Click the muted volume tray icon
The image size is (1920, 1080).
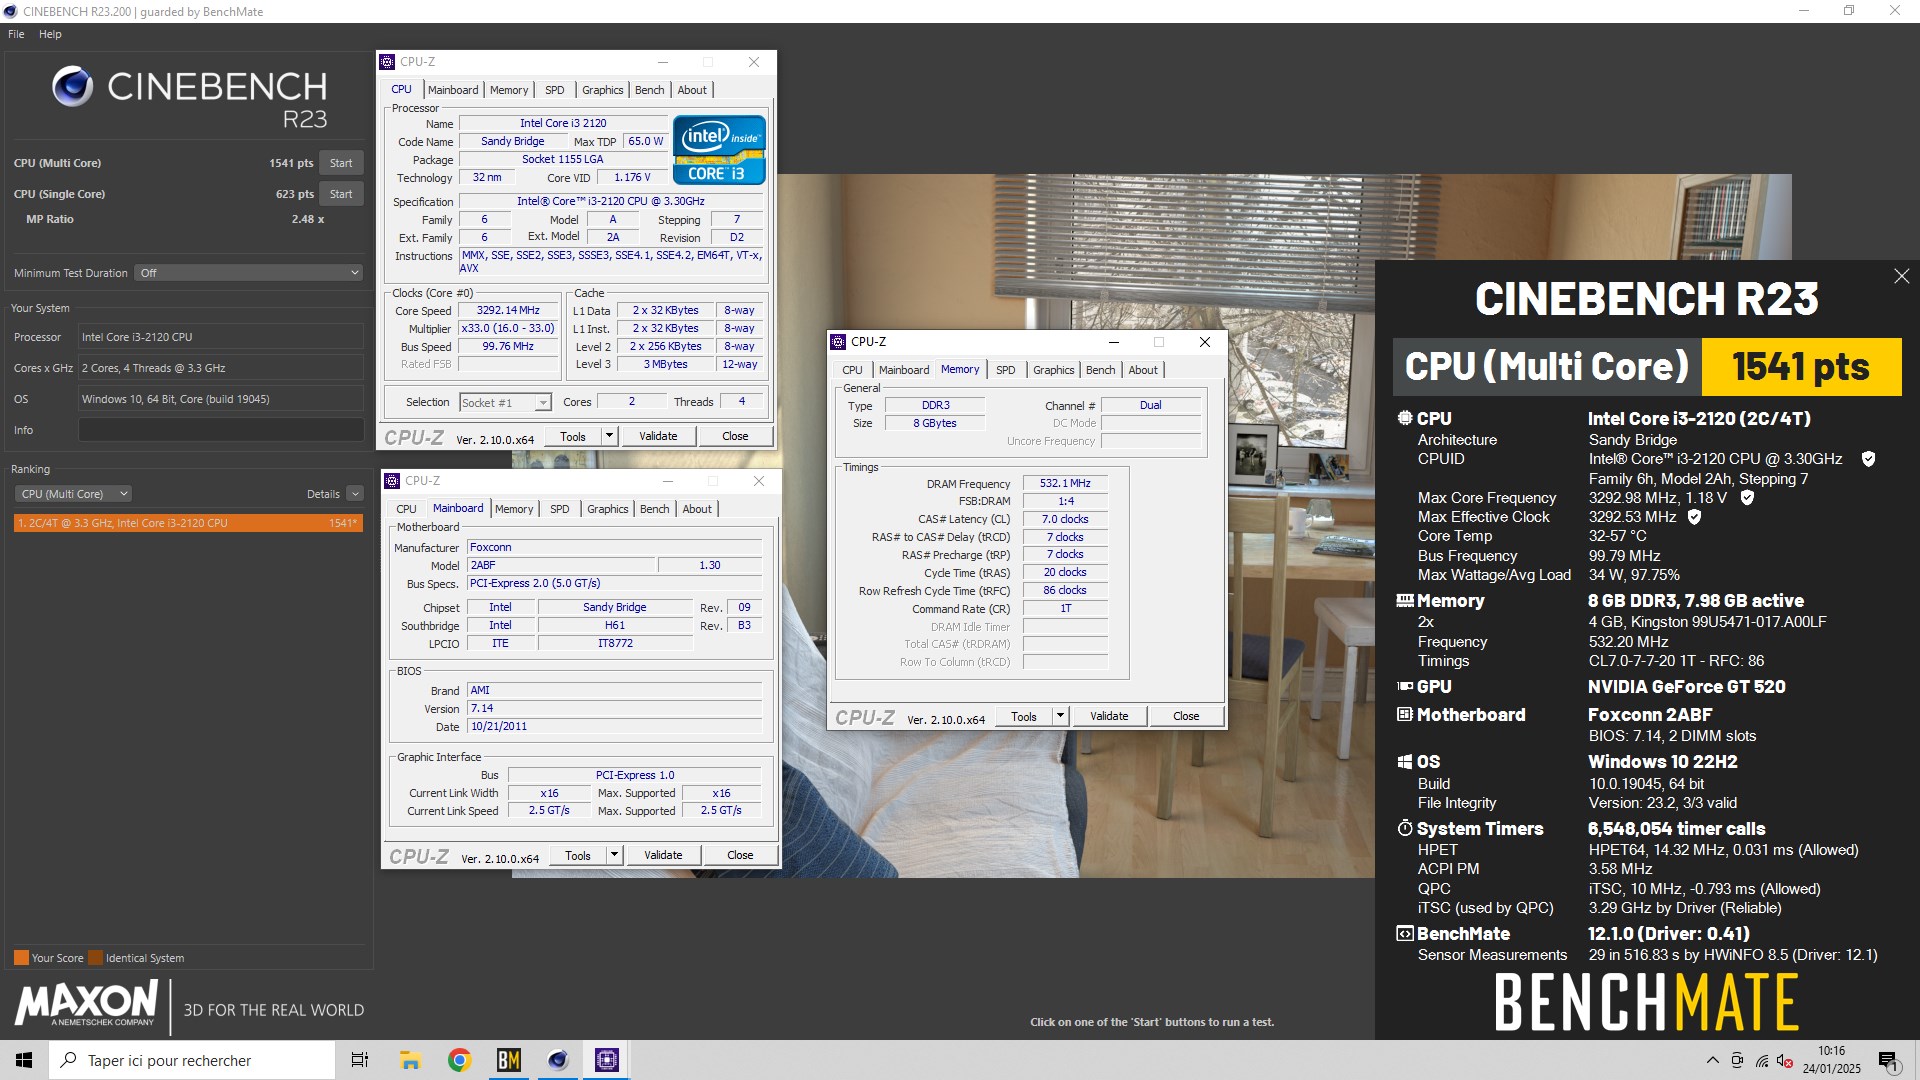1784,1060
